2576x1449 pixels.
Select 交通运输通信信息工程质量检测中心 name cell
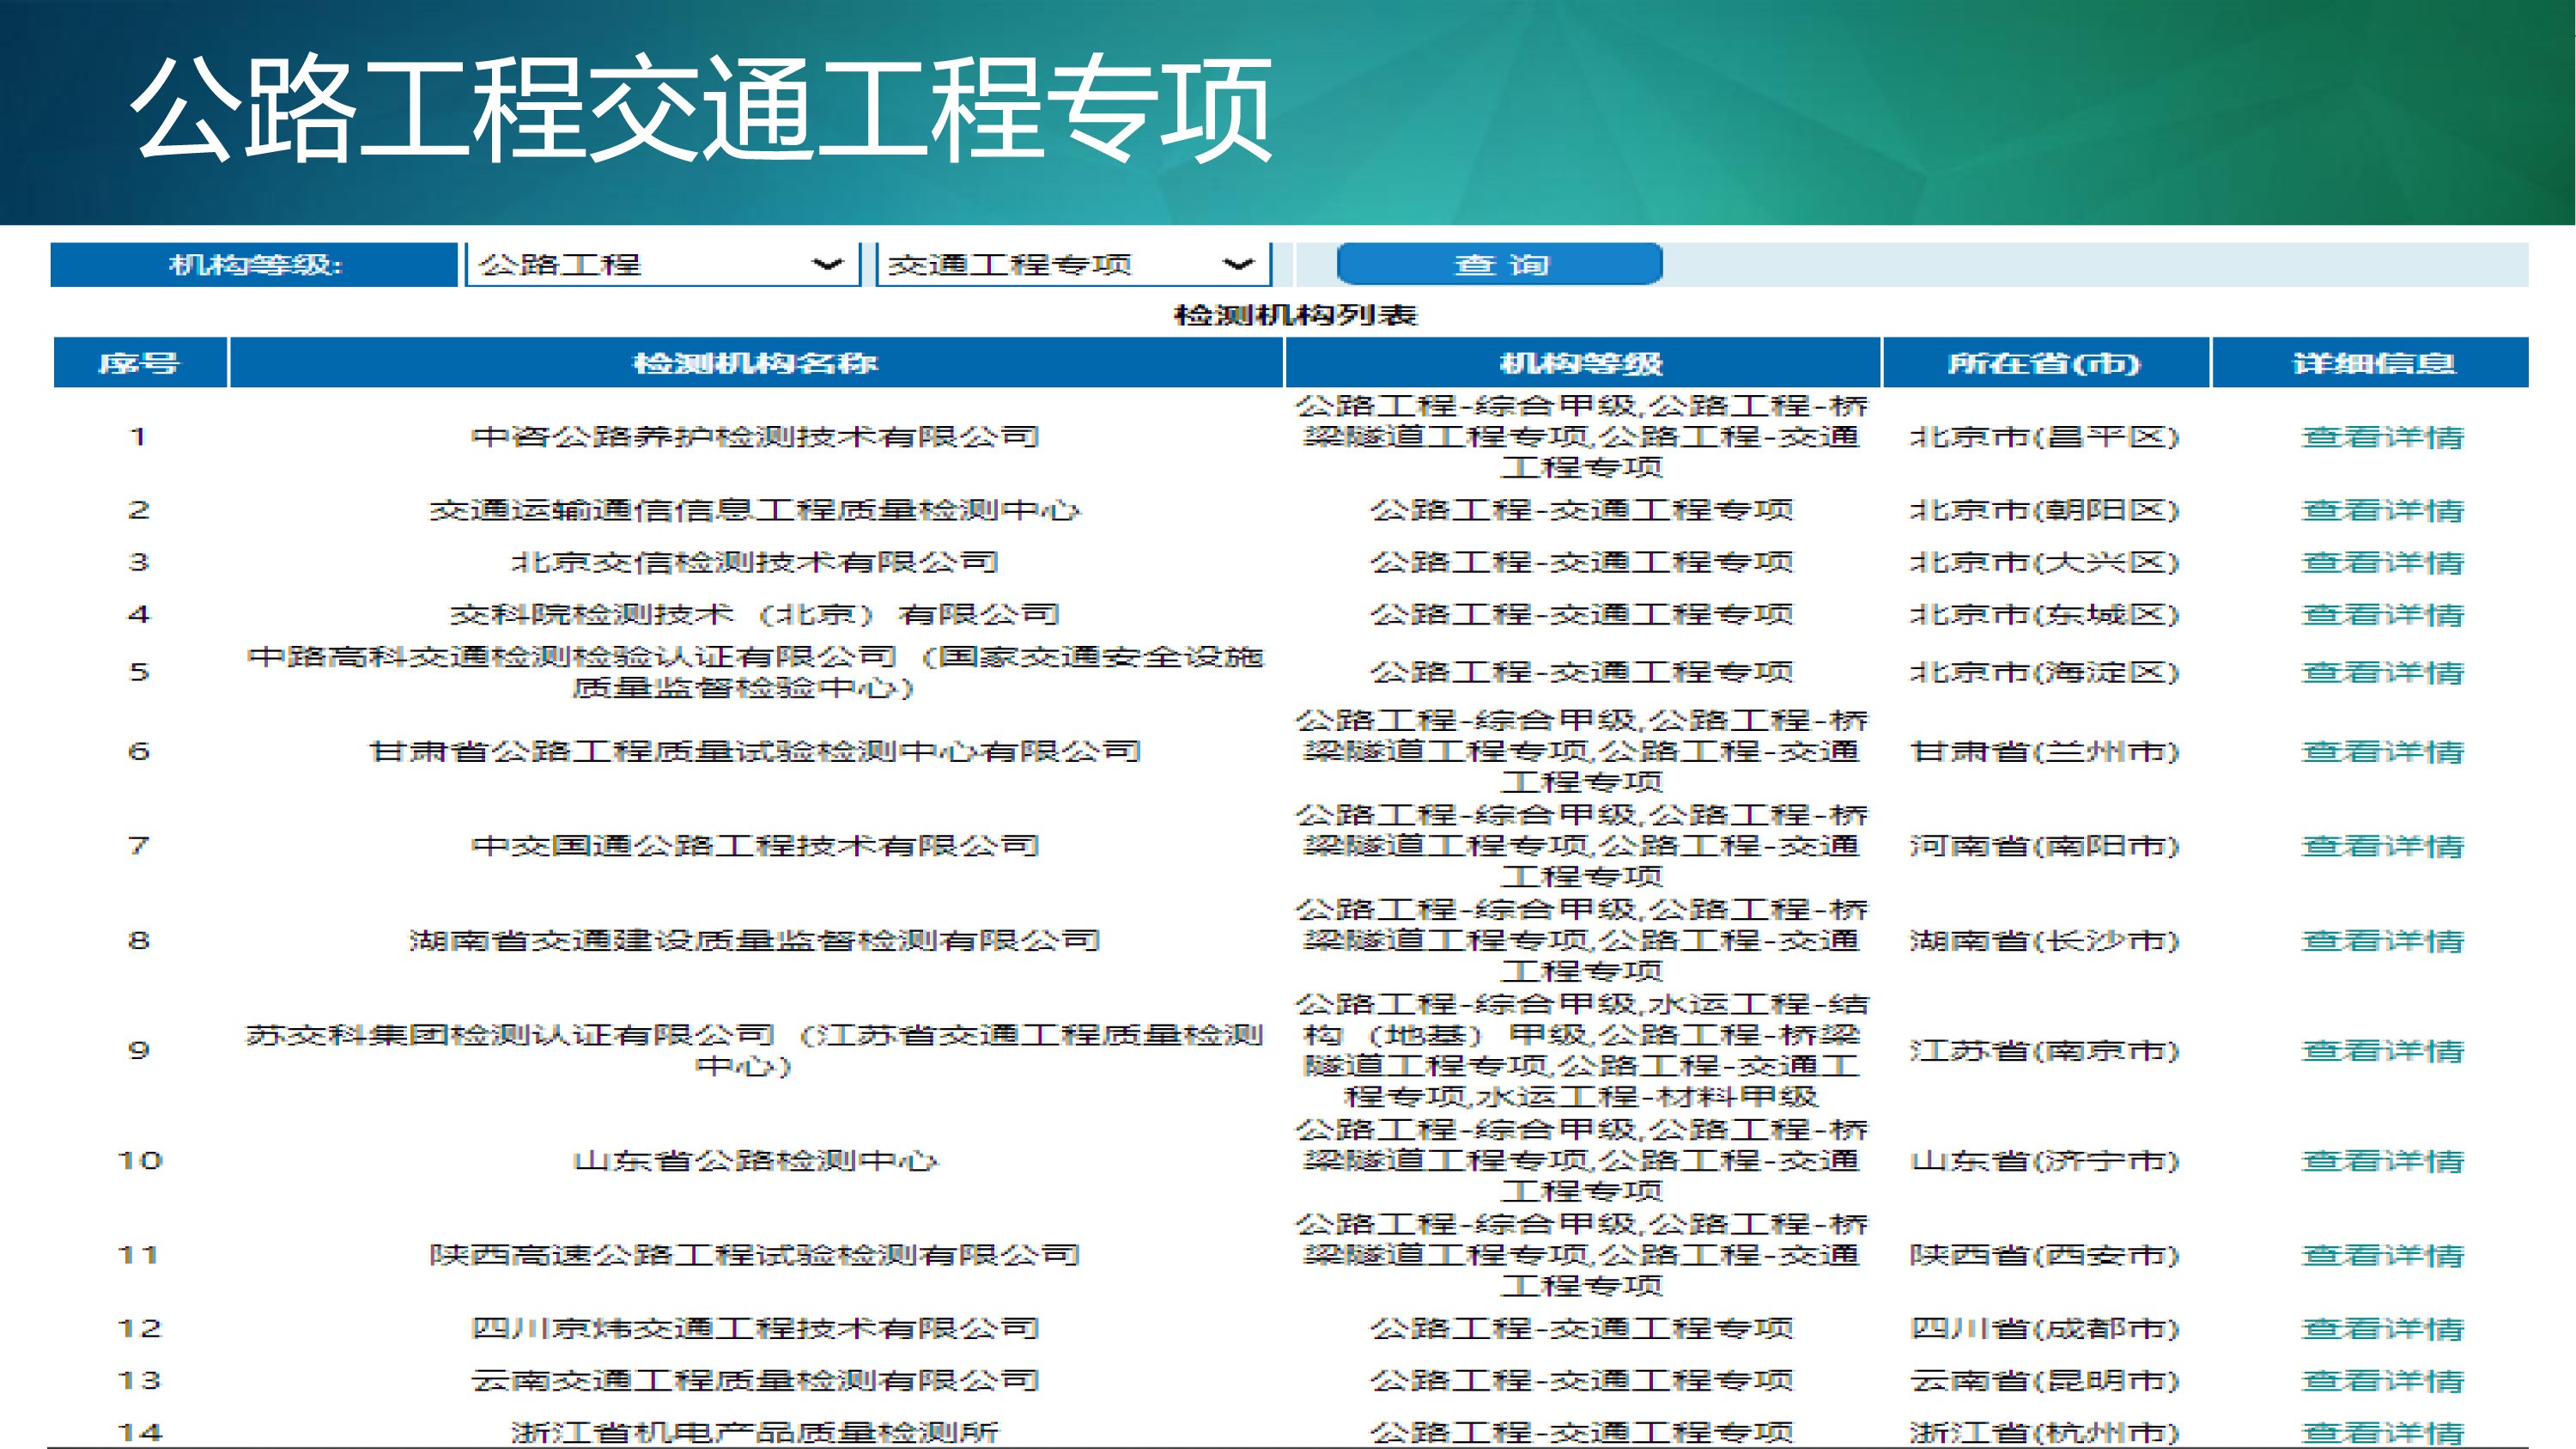click(755, 510)
